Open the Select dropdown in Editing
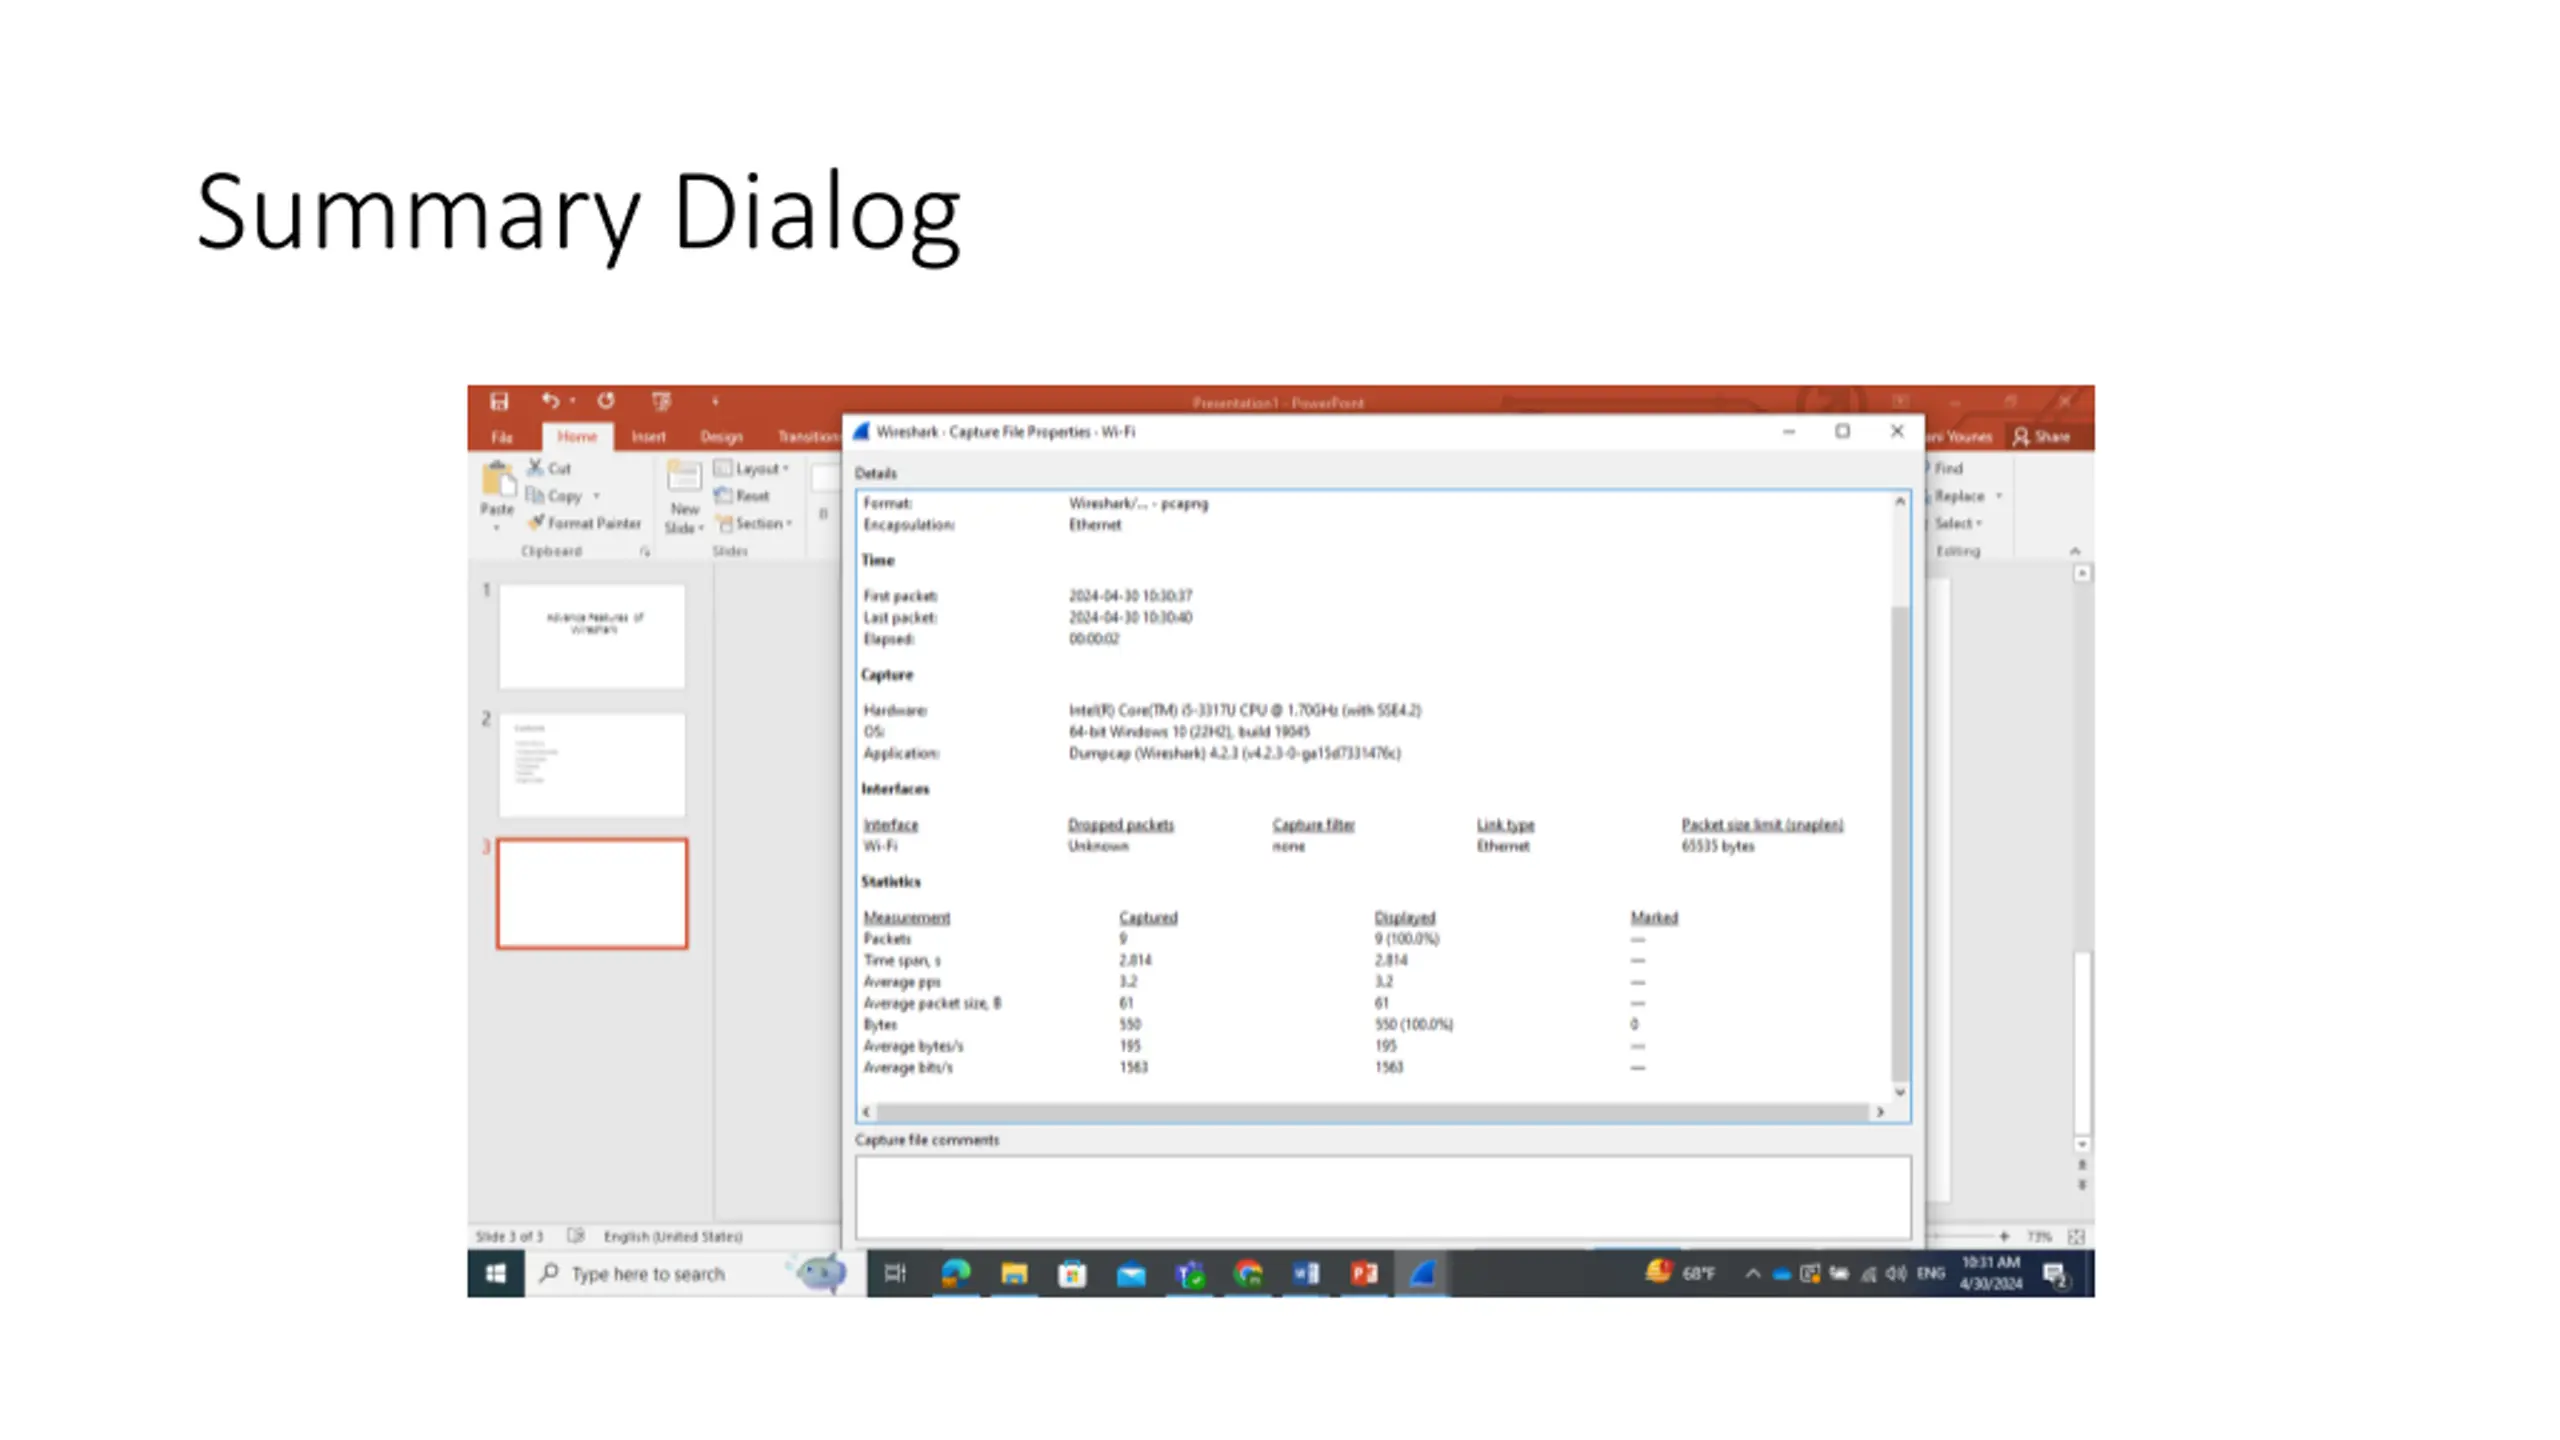The height and width of the screenshot is (1440, 2560). tap(1957, 523)
